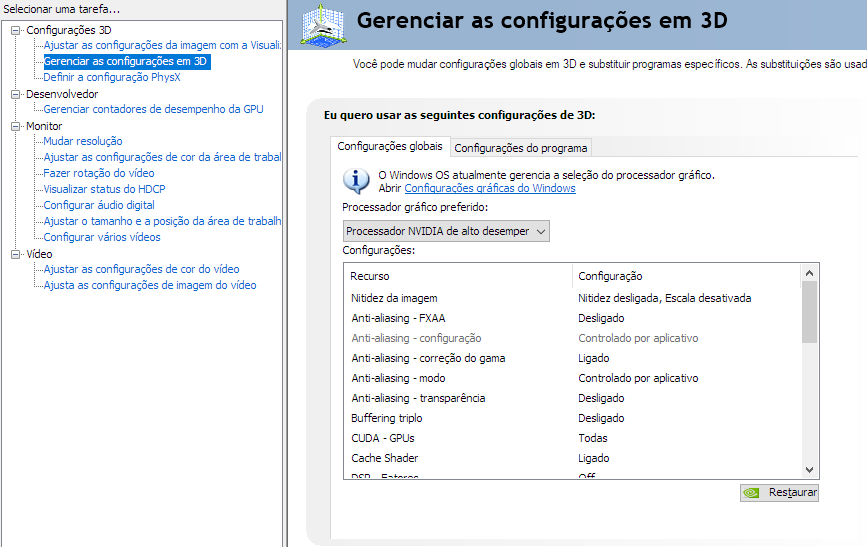Click 'Nitidez desligada, Escala desativada' value
The width and height of the screenshot is (867, 547).
click(665, 298)
